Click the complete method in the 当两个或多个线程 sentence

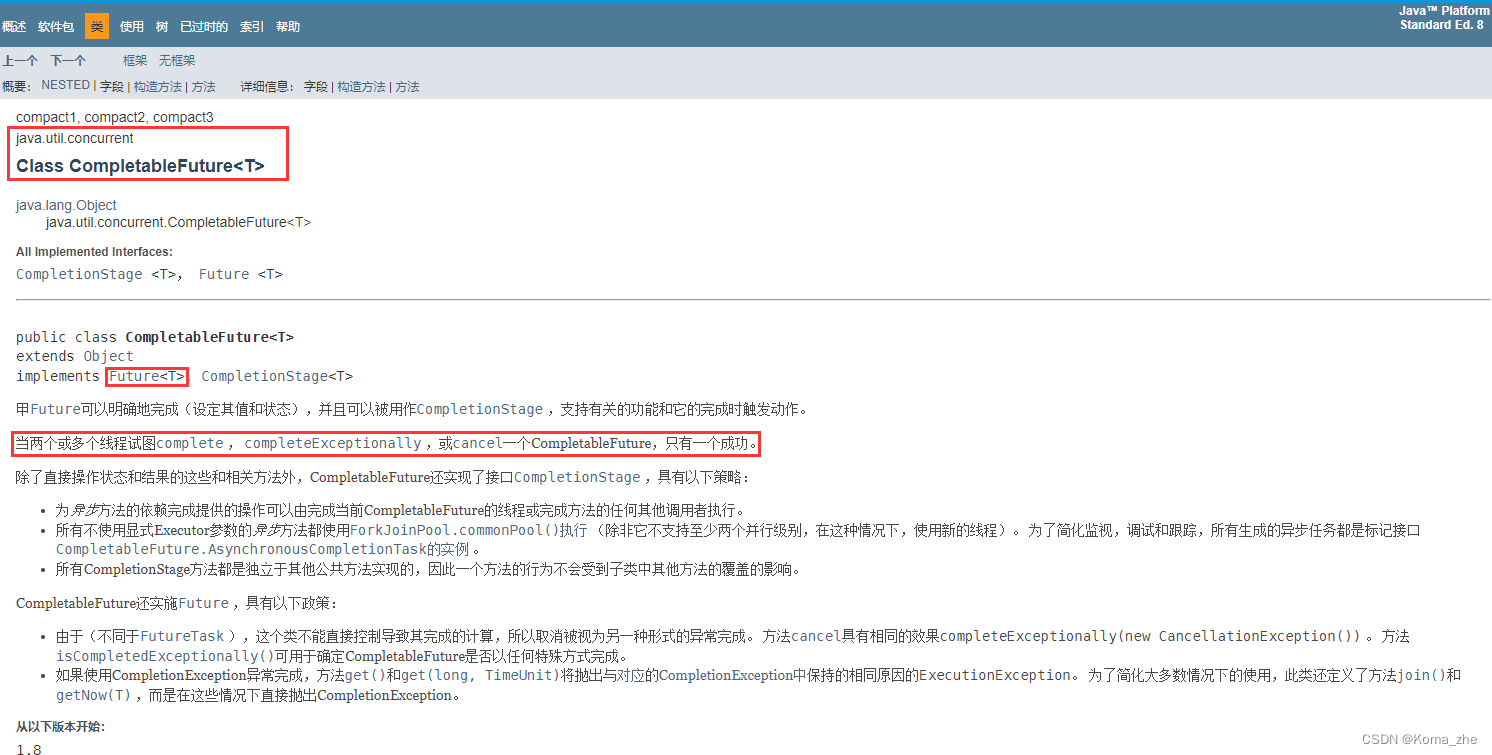point(190,443)
